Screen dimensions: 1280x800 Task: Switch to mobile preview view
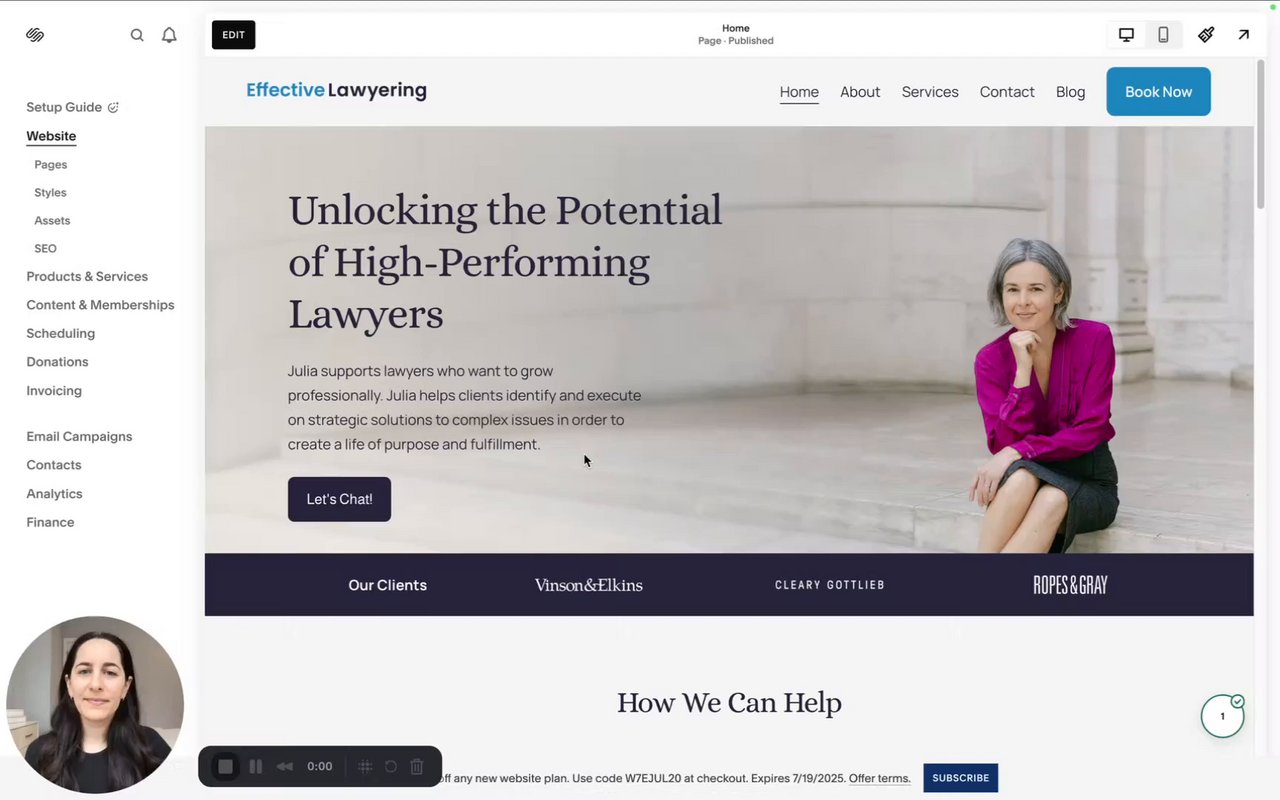1163,35
